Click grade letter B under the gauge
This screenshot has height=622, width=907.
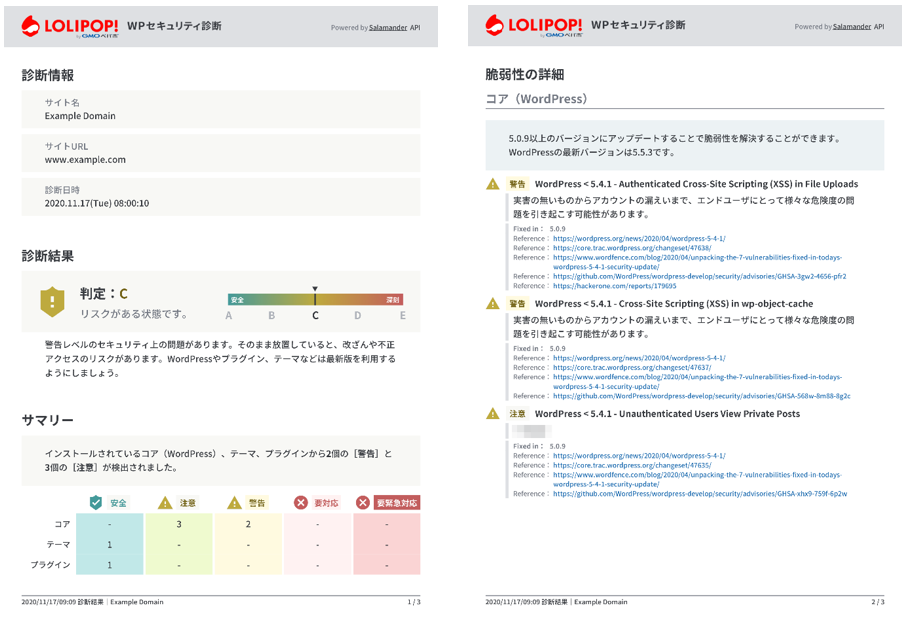coord(271,316)
